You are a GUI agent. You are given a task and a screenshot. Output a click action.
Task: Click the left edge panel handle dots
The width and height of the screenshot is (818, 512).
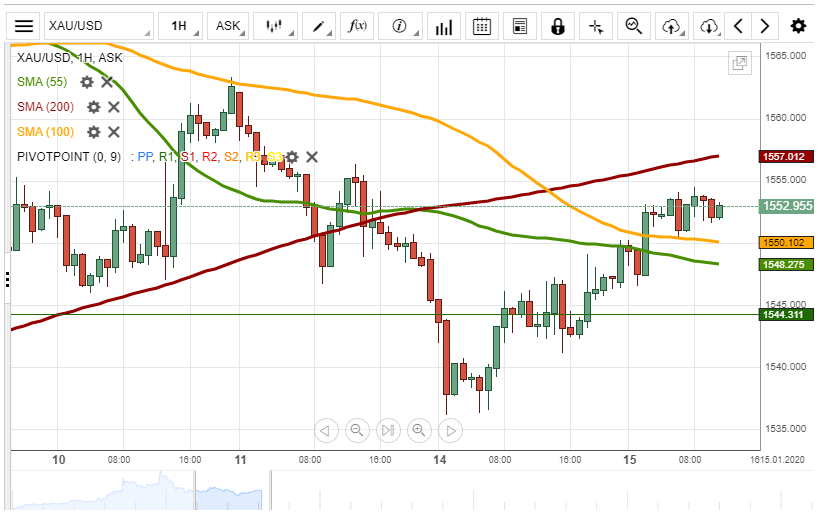7,279
